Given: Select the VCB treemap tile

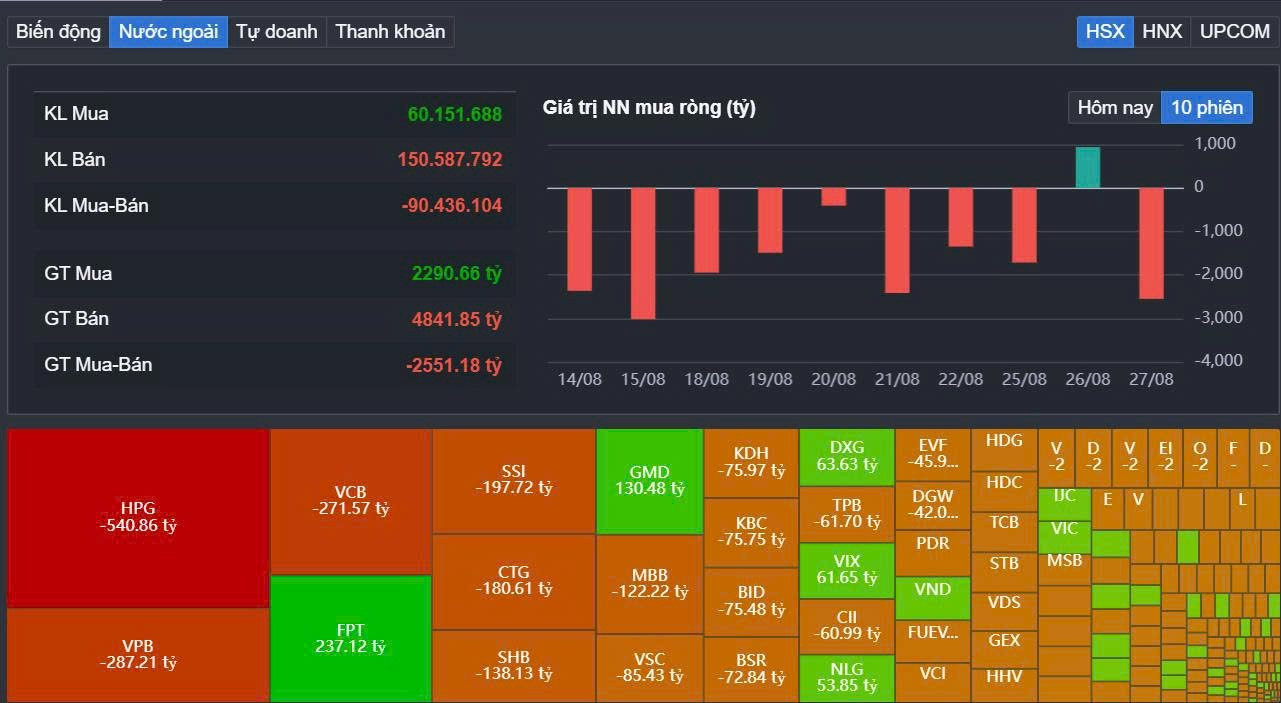Looking at the screenshot, I should pyautogui.click(x=350, y=500).
